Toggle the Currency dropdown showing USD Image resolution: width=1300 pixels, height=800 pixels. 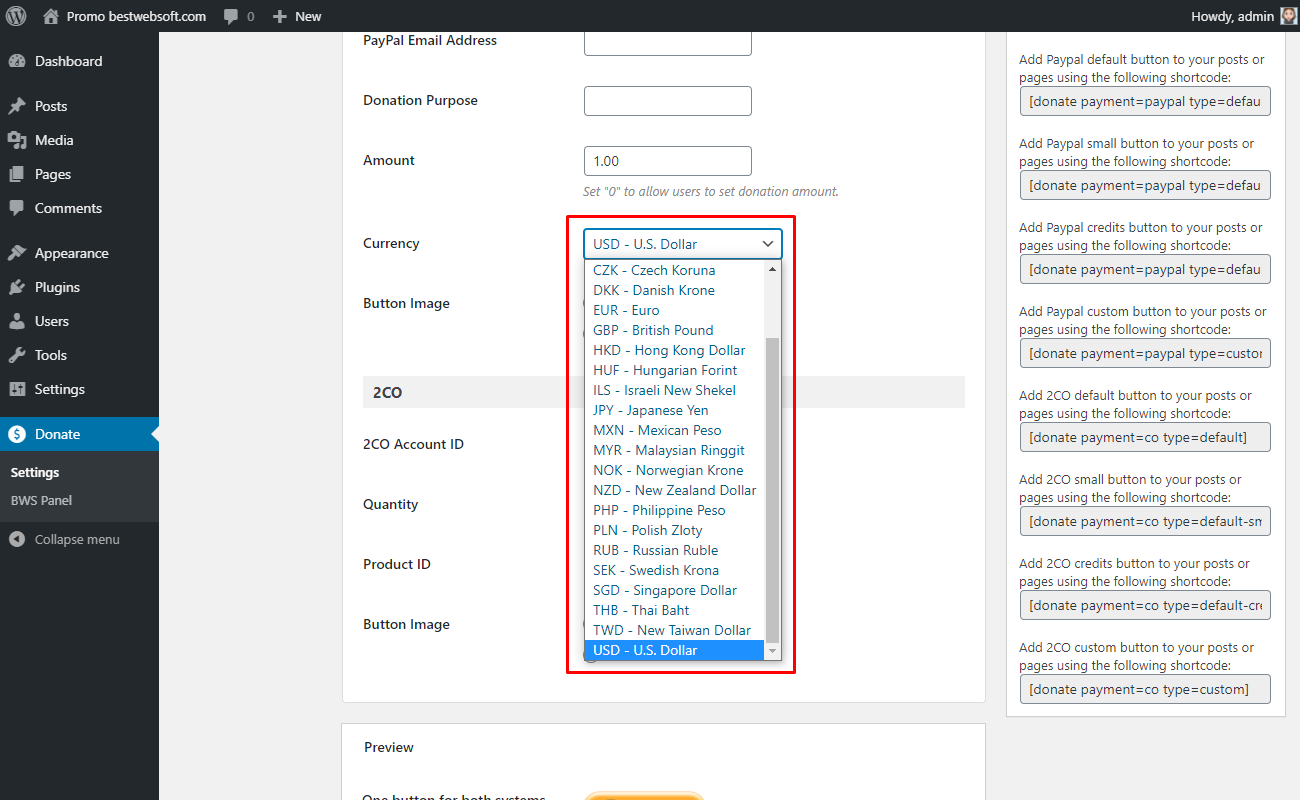click(x=683, y=244)
